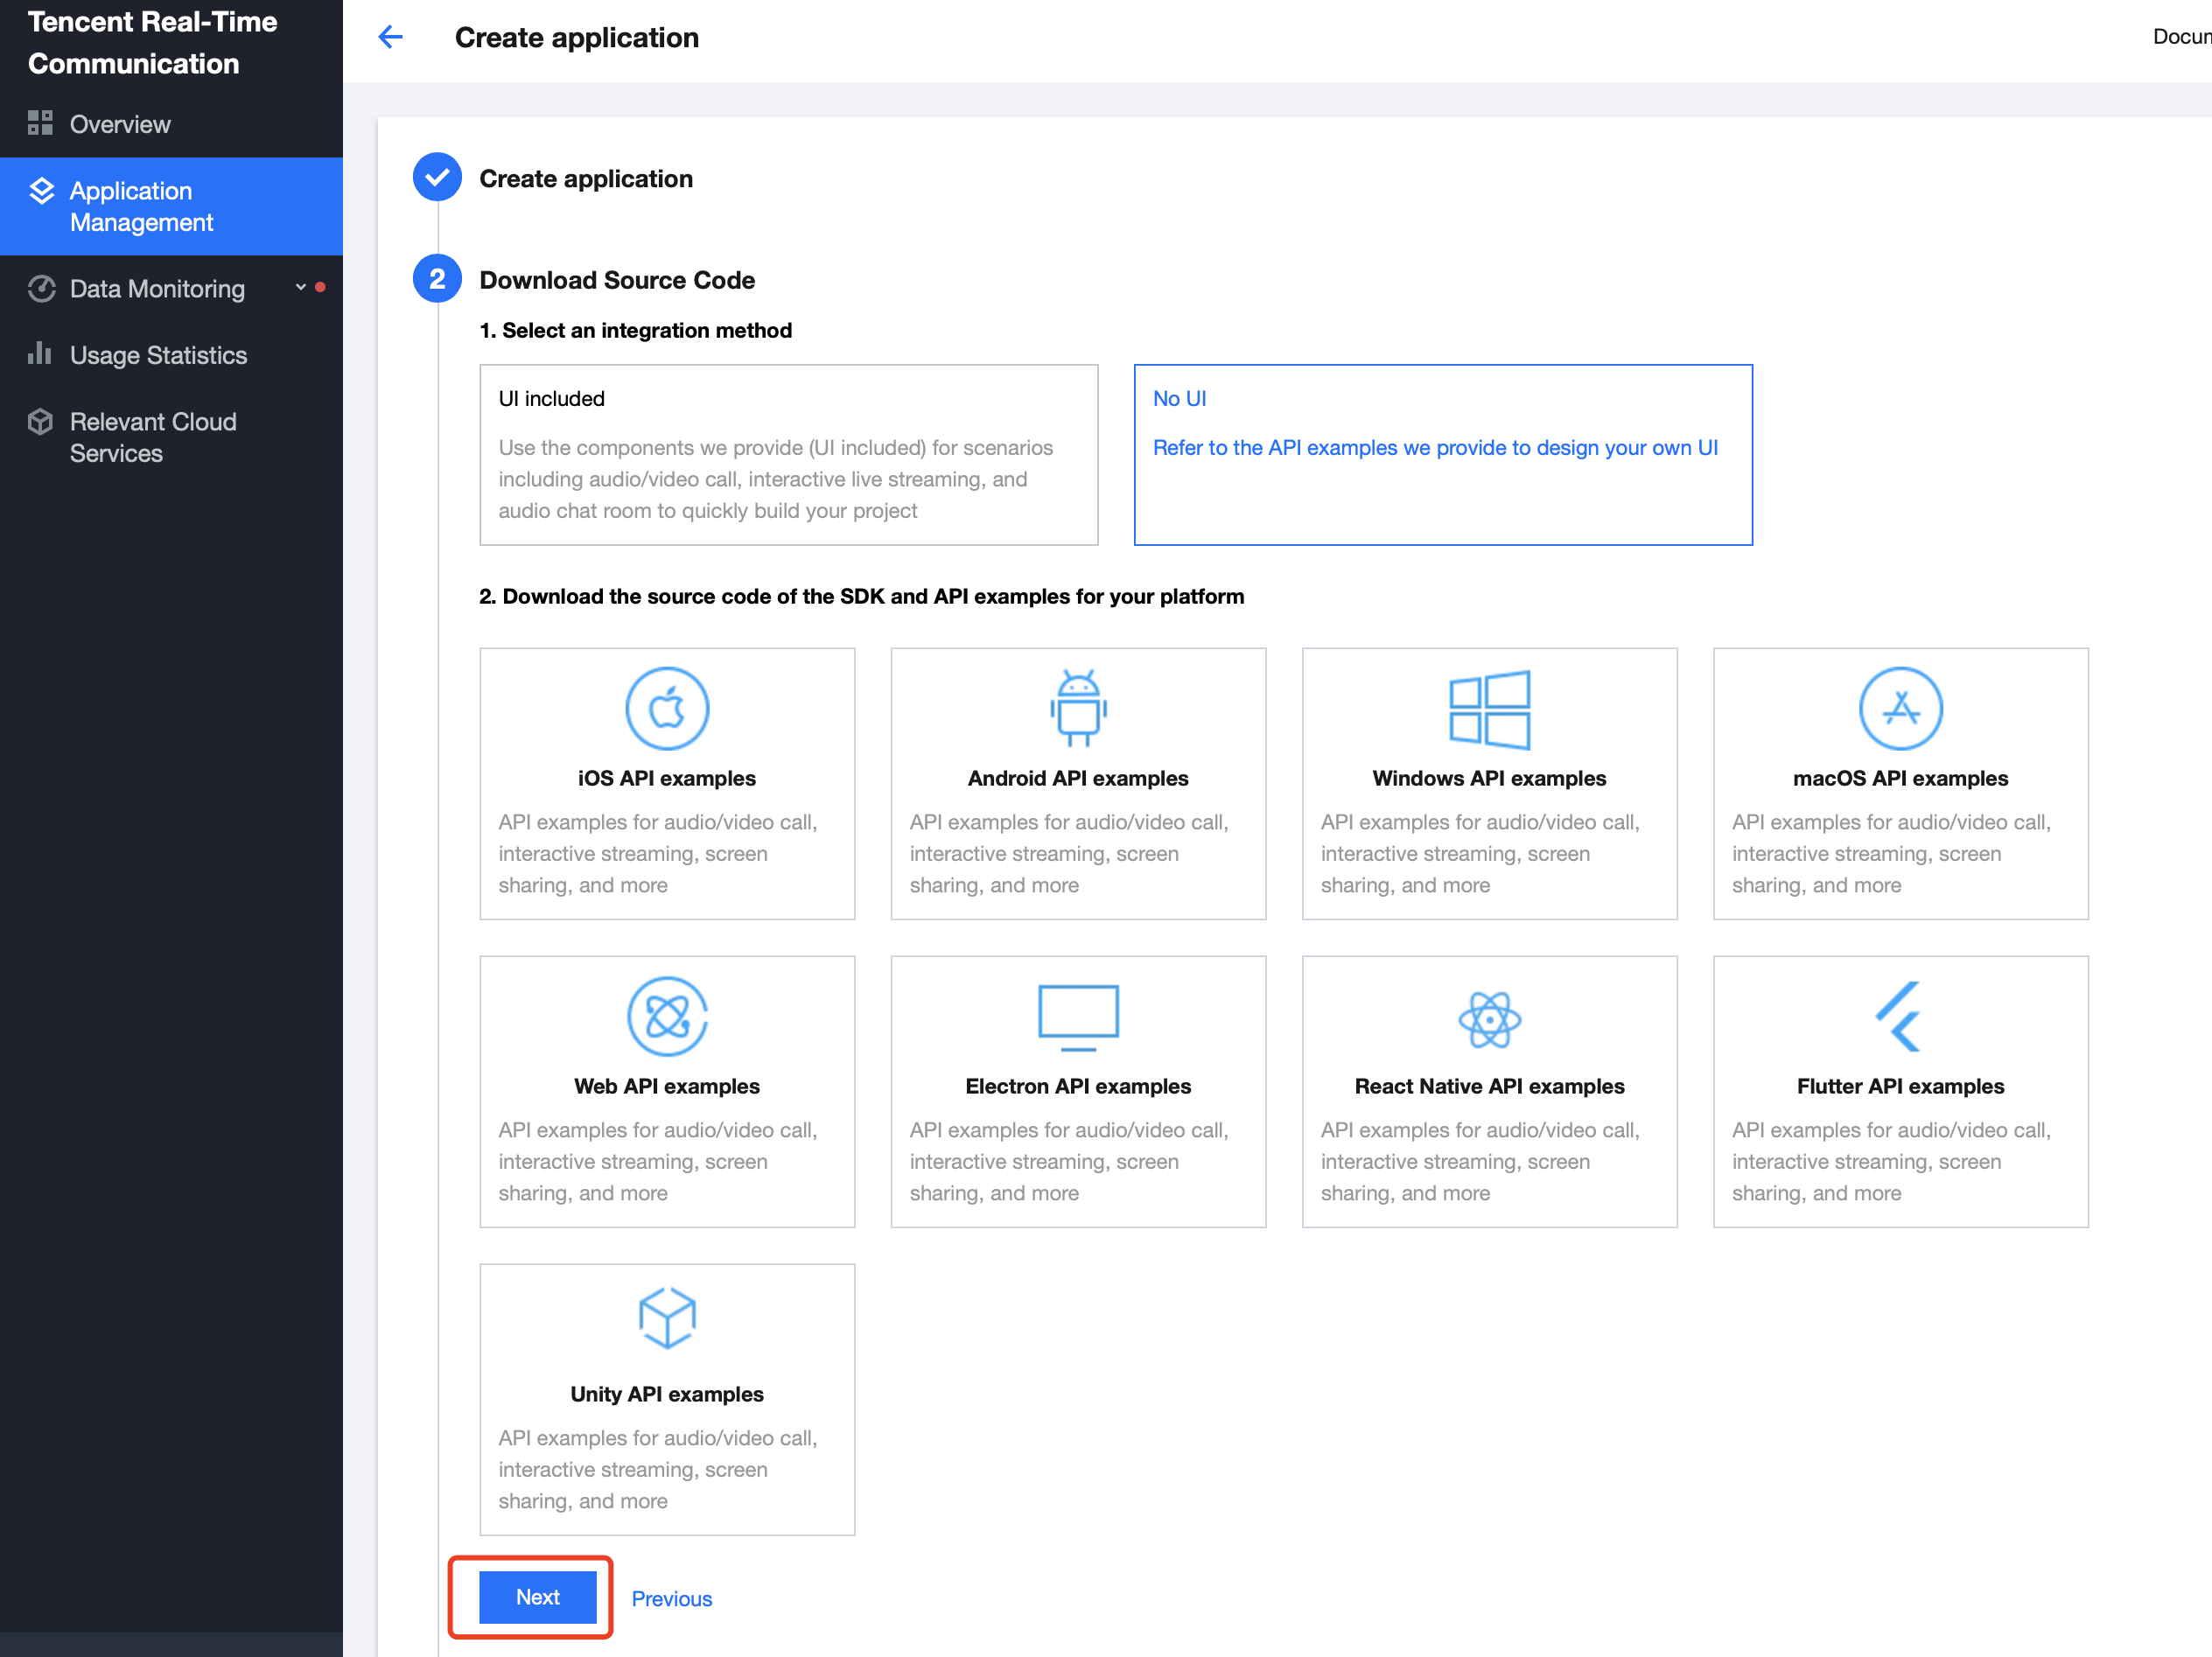Click the React Native atom icon
This screenshot has height=1657, width=2212.
[1489, 1019]
